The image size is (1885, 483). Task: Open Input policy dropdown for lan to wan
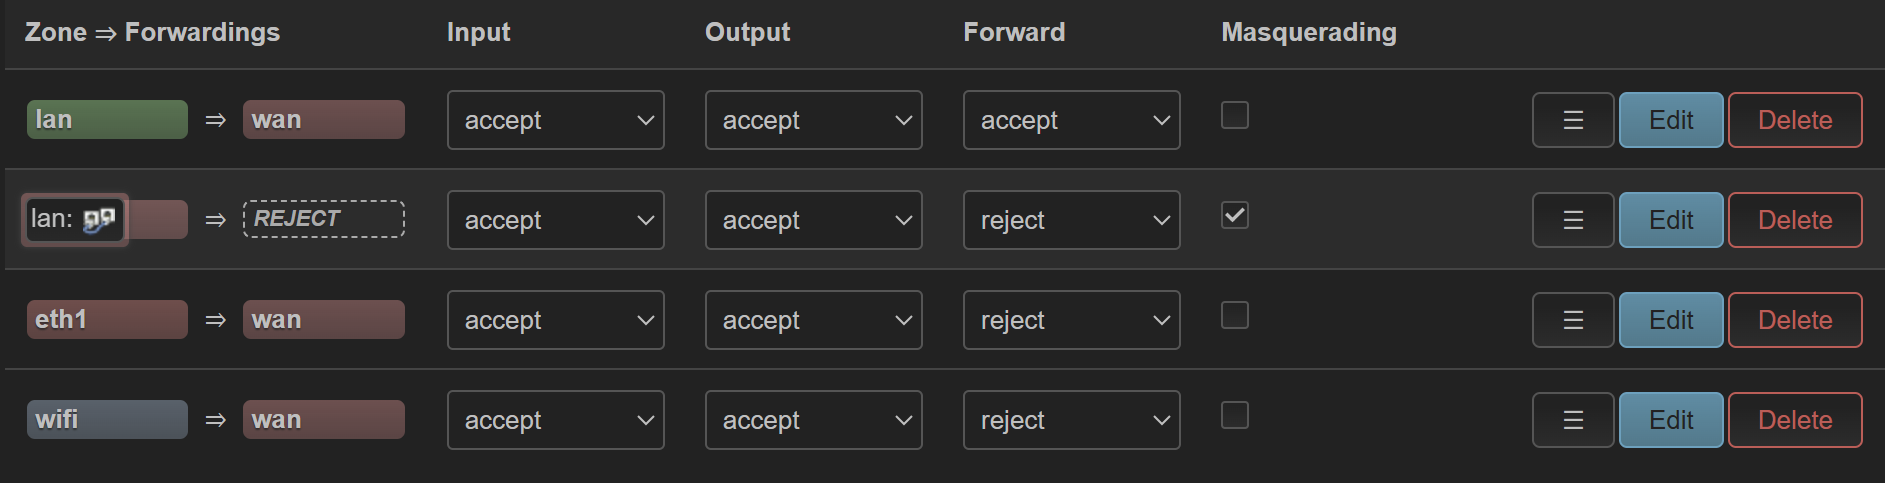pyautogui.click(x=556, y=120)
